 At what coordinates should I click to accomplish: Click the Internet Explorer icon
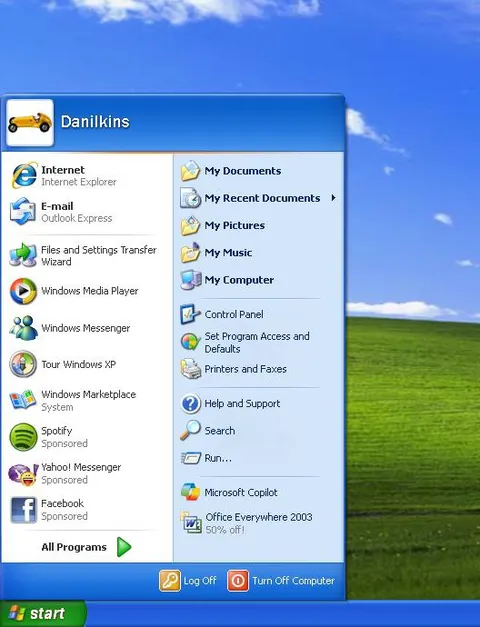point(24,175)
